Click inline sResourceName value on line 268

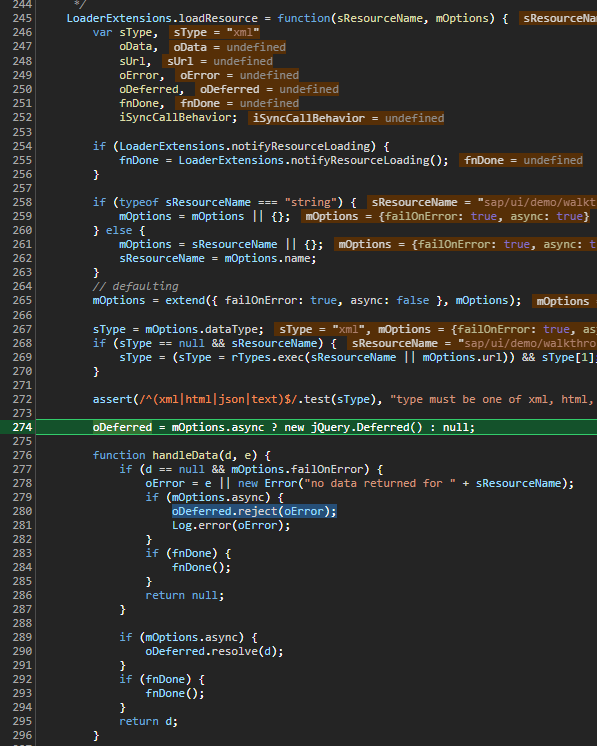[x=472, y=344]
